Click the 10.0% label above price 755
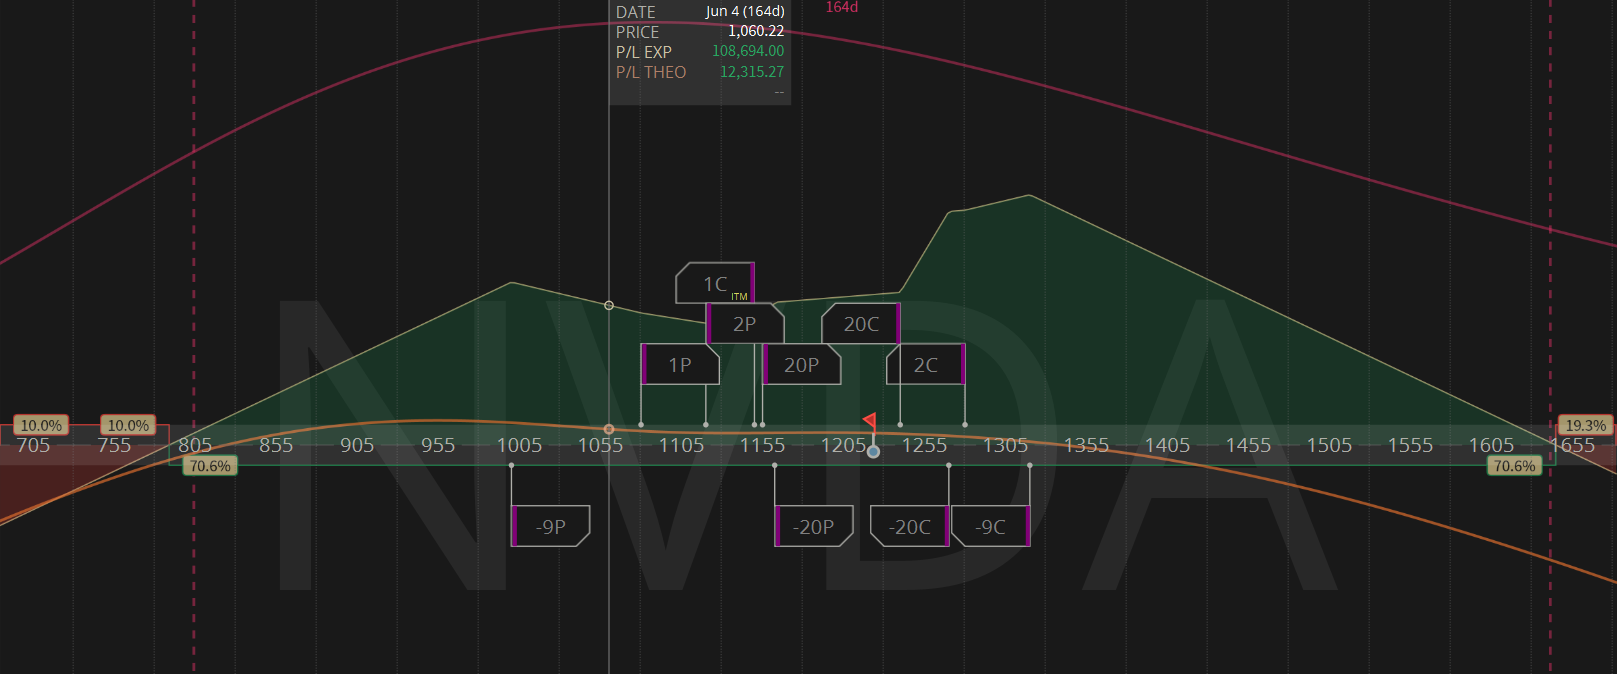The height and width of the screenshot is (674, 1617). [x=128, y=425]
